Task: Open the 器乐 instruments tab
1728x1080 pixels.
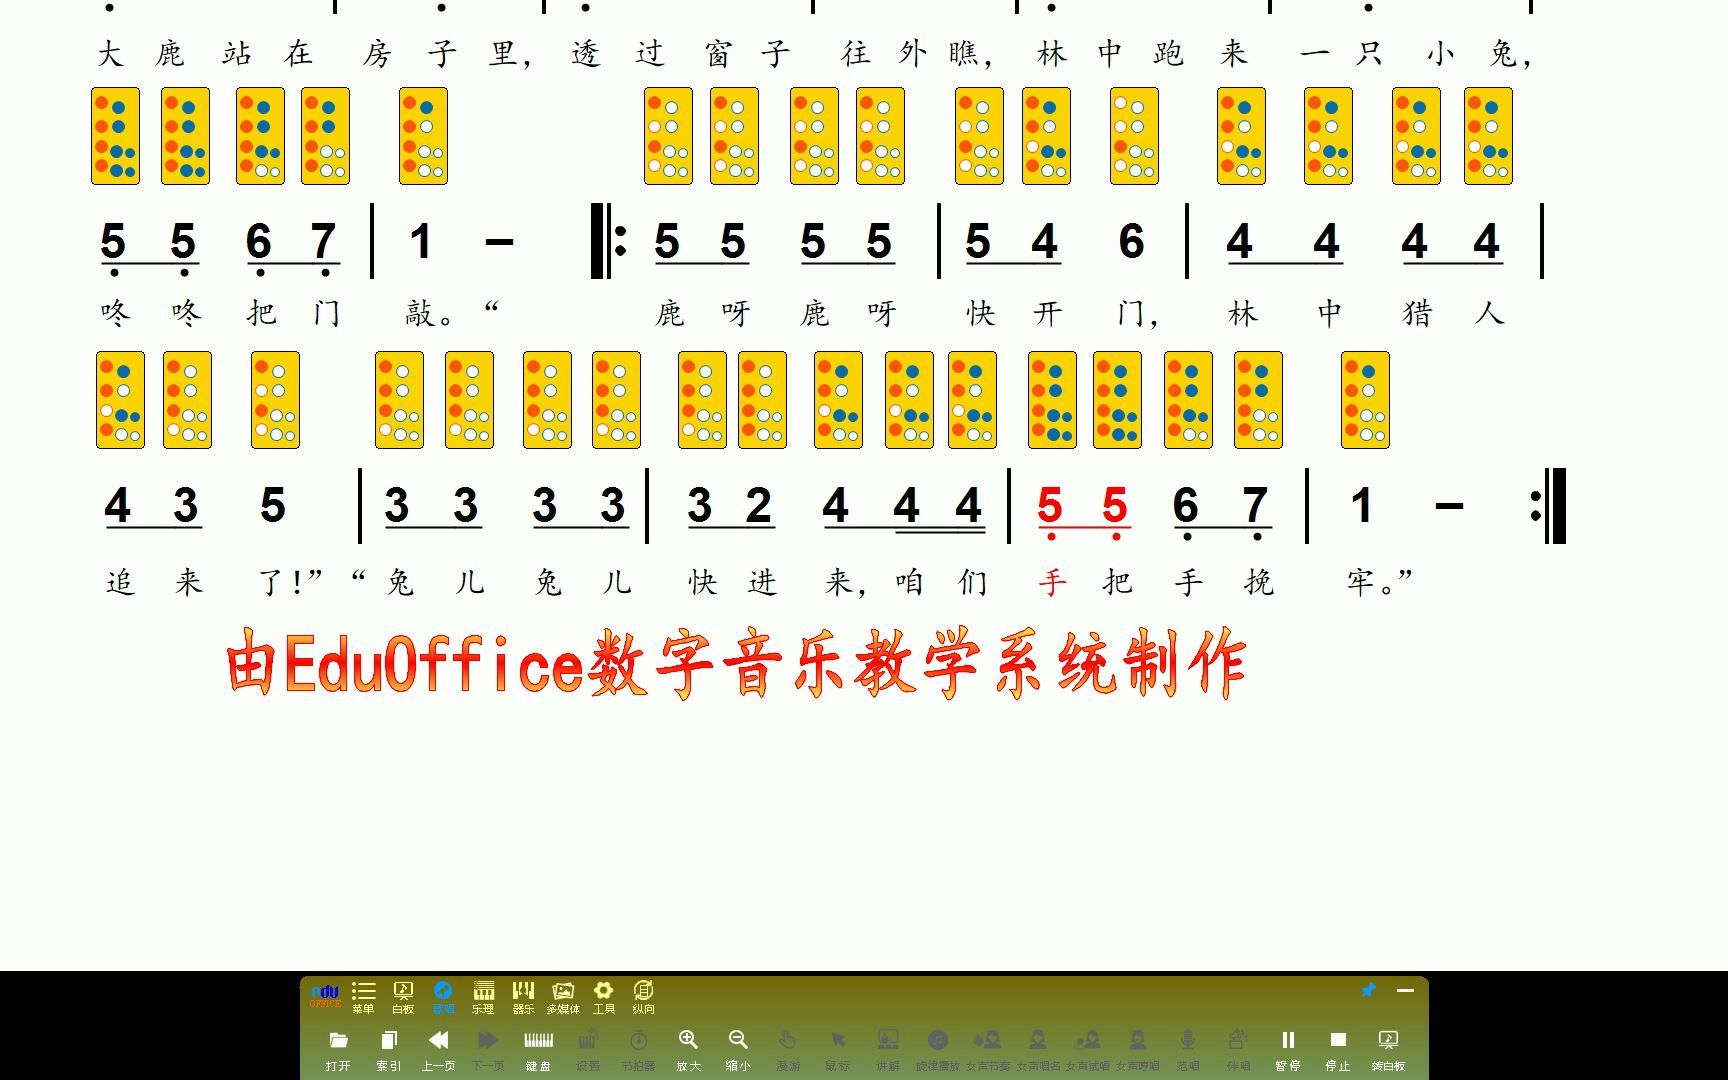Action: [x=523, y=997]
